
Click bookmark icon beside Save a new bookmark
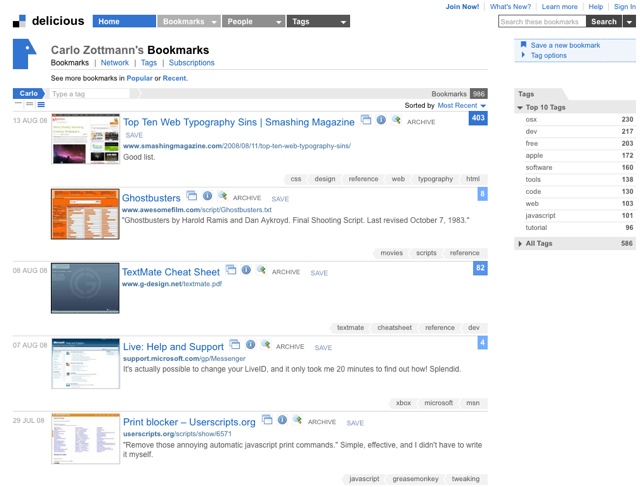pyautogui.click(x=523, y=45)
